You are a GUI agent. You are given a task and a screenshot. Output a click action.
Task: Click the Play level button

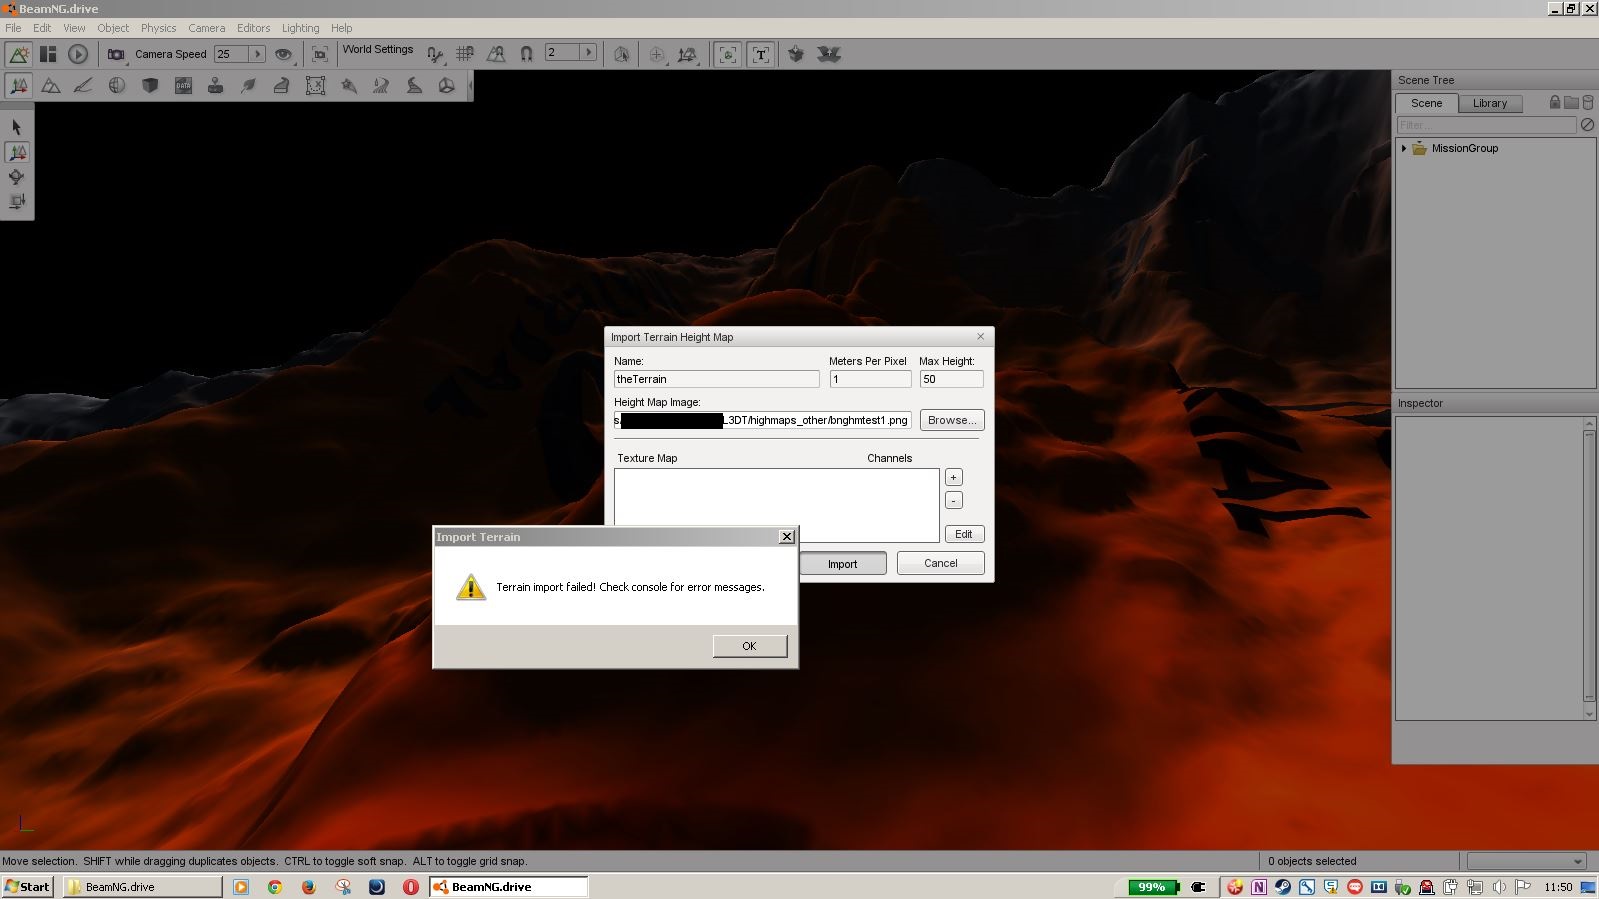78,54
